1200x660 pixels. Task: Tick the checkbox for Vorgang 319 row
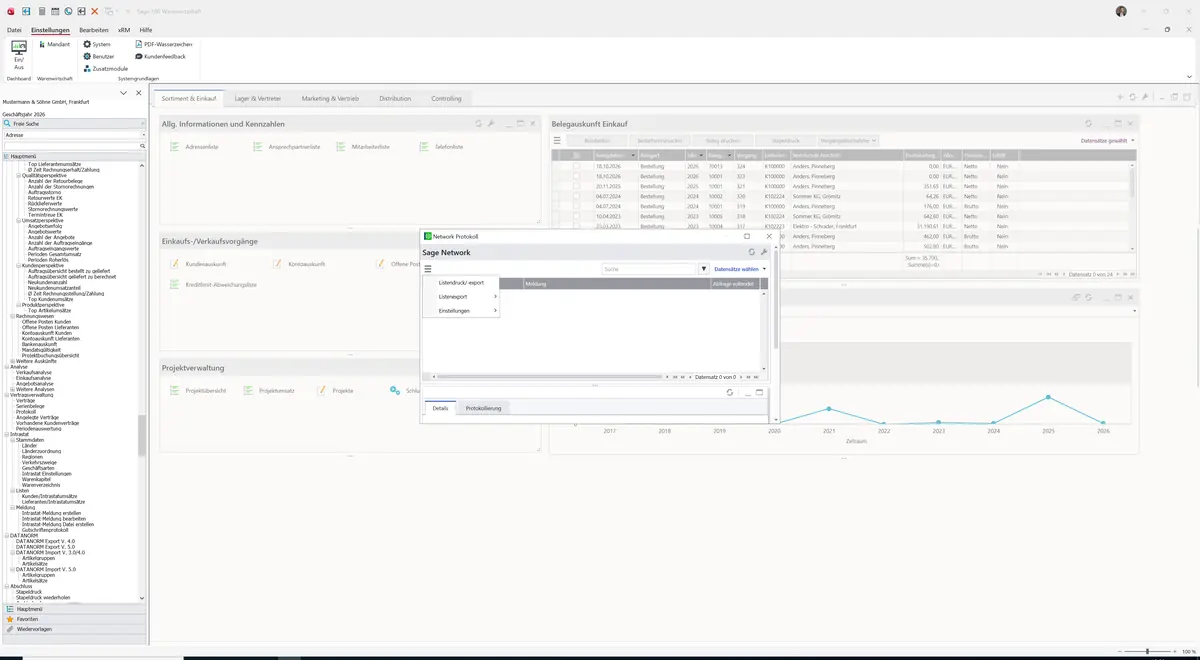tap(576, 206)
